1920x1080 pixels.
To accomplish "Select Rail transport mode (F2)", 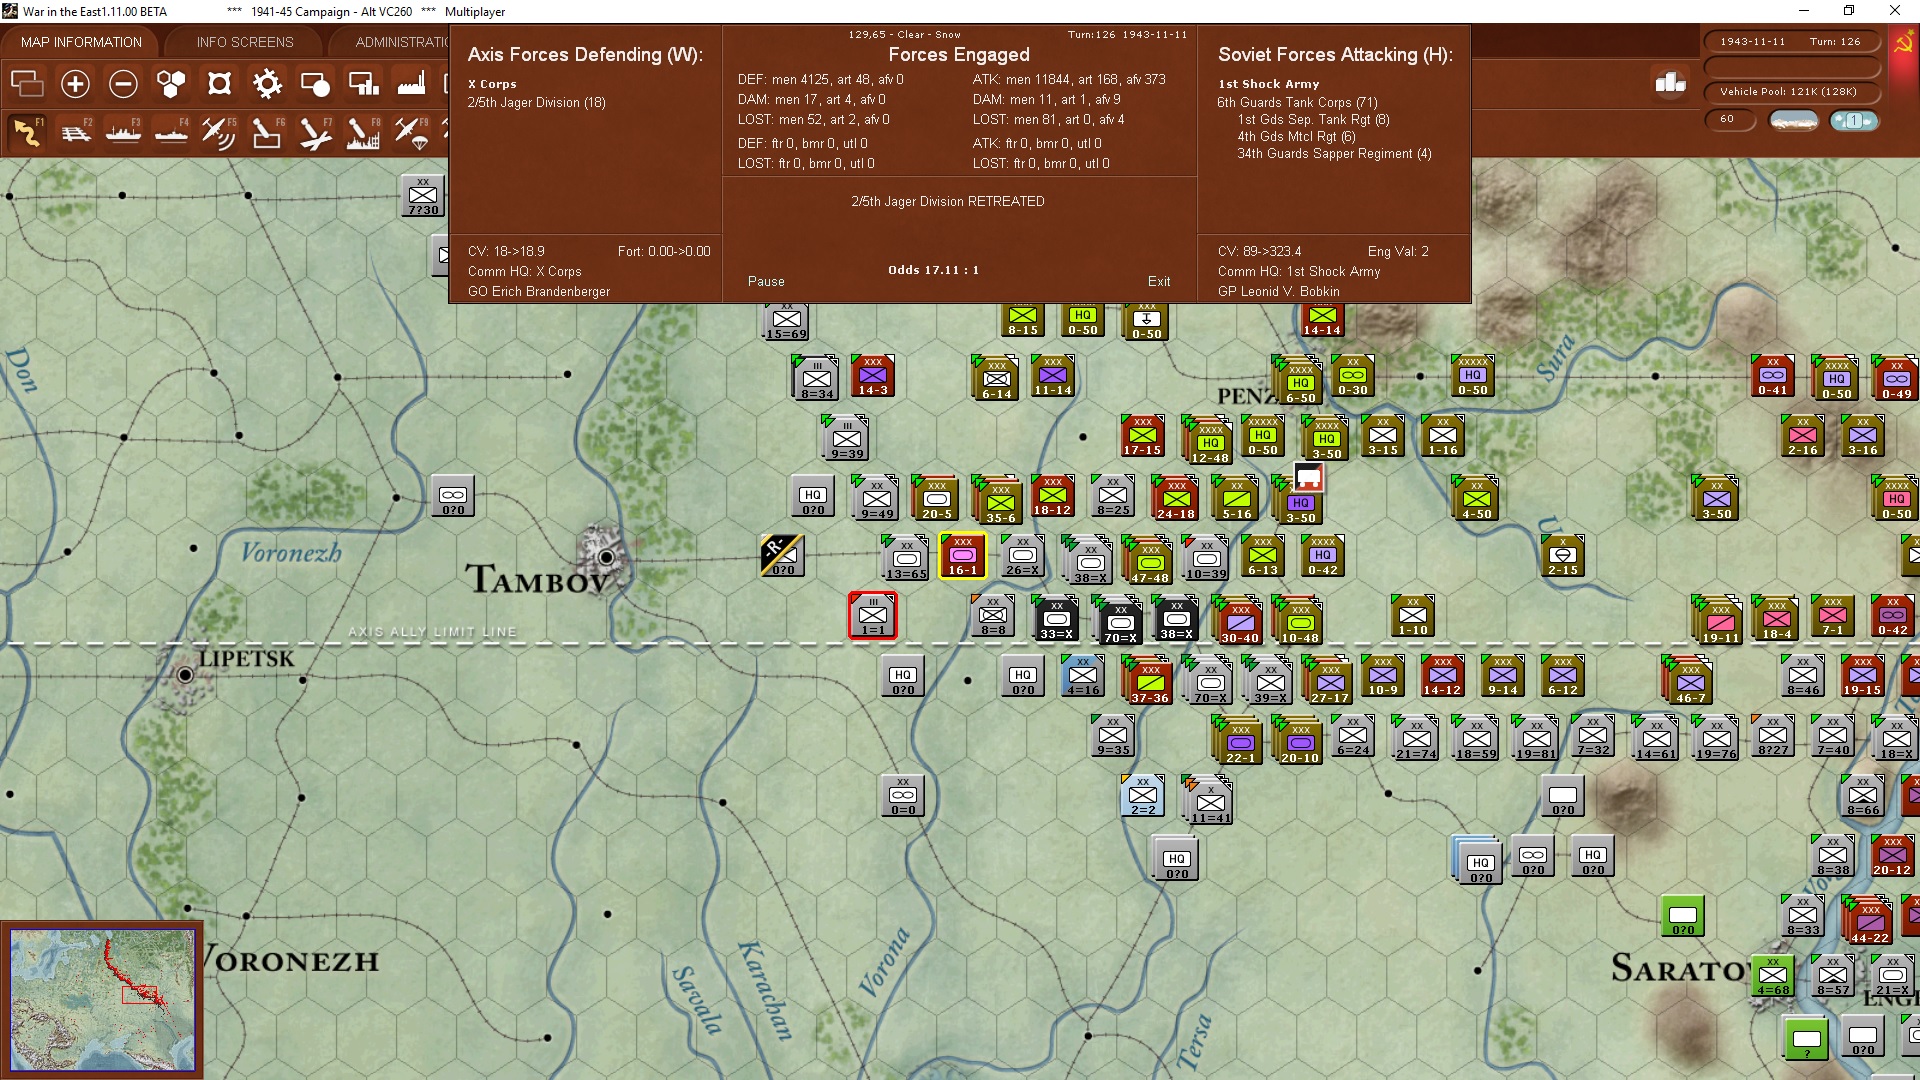I will pos(75,132).
